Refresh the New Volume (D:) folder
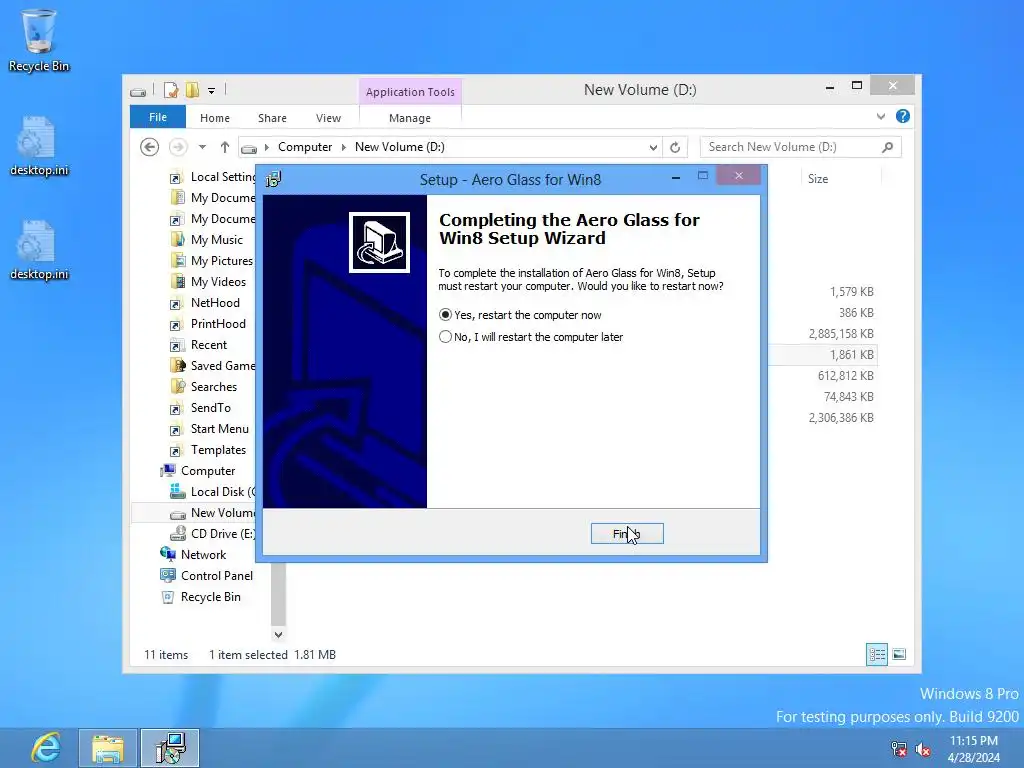This screenshot has height=768, width=1024. 675,148
